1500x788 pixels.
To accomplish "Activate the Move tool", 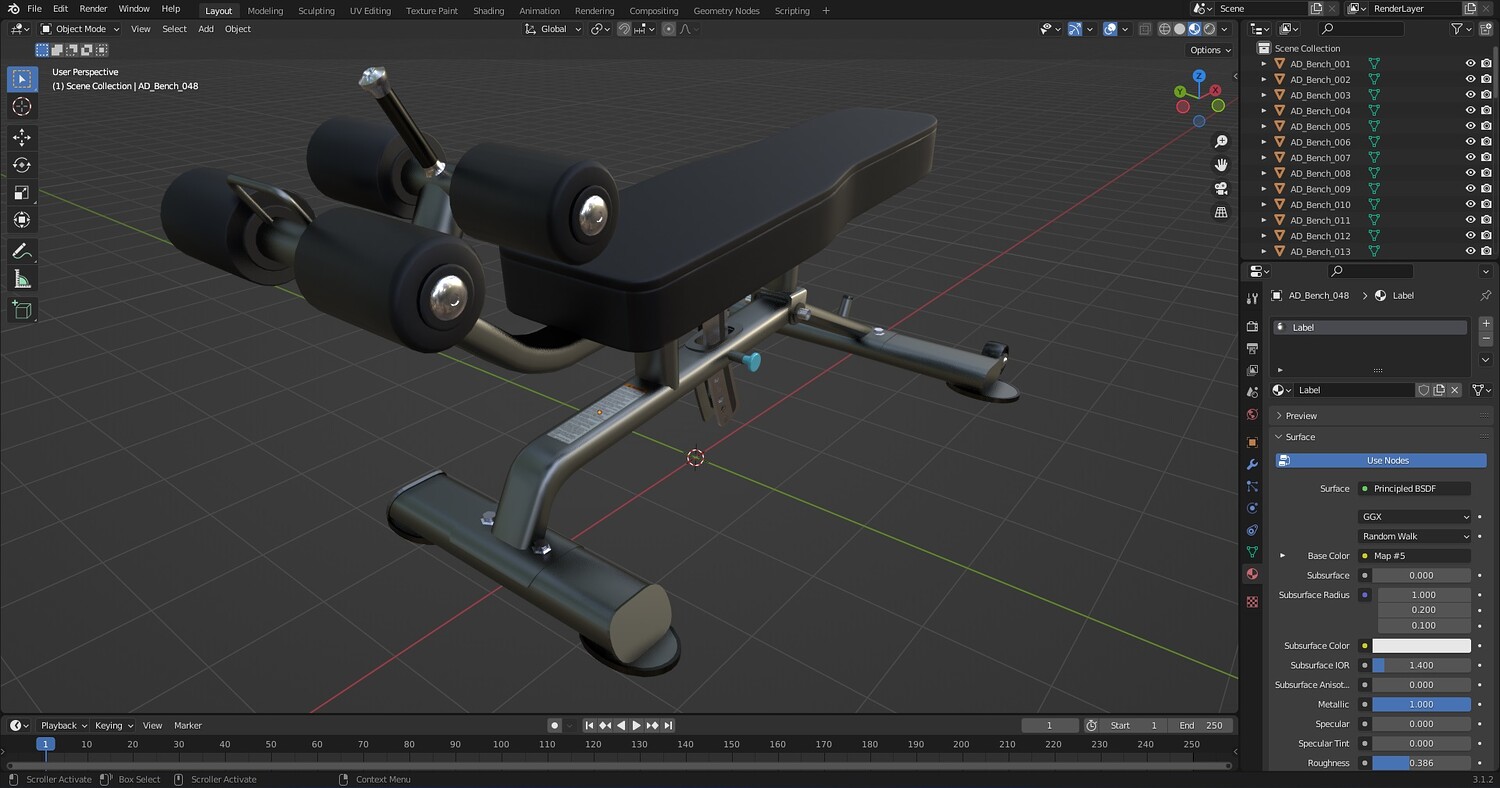I will click(22, 137).
